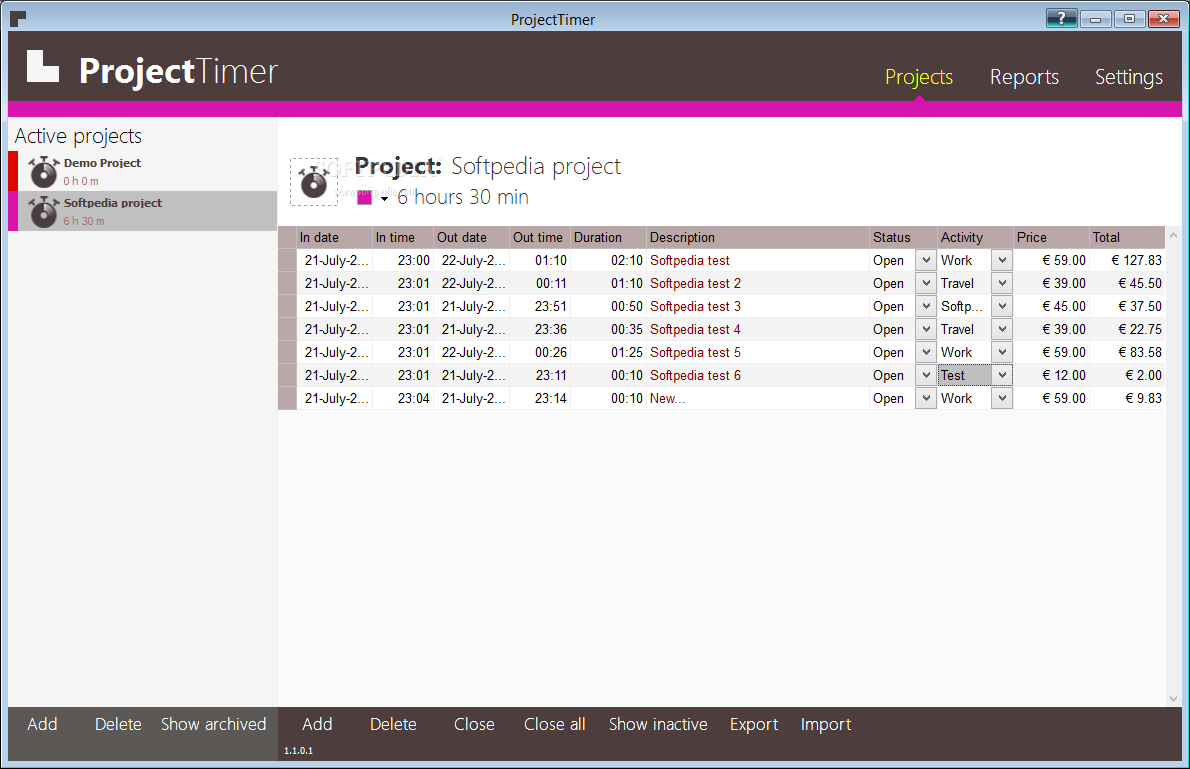Image resolution: width=1190 pixels, height=769 pixels.
Task: Open Status dropdown for Softpedia test 6
Action: 926,375
